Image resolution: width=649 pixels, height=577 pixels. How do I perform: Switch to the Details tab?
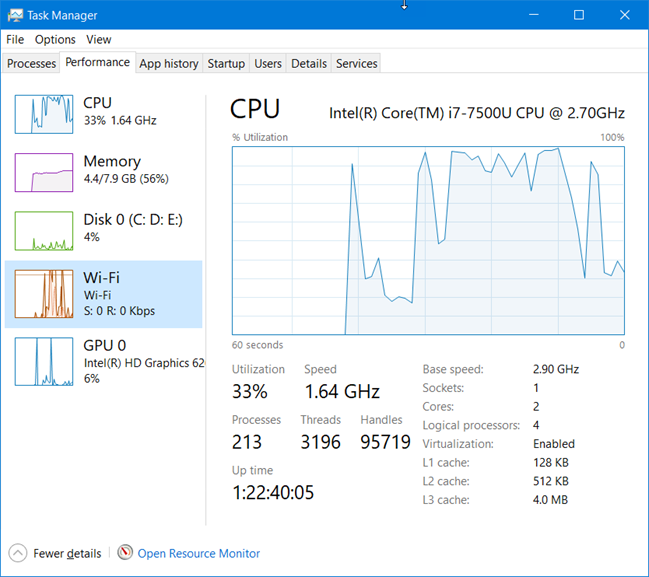click(x=309, y=63)
